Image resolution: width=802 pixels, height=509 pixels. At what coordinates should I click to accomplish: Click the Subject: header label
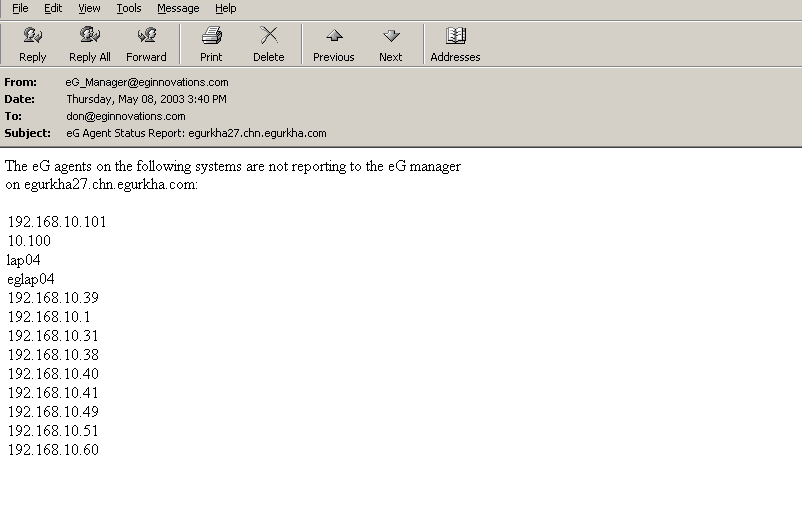(28, 133)
